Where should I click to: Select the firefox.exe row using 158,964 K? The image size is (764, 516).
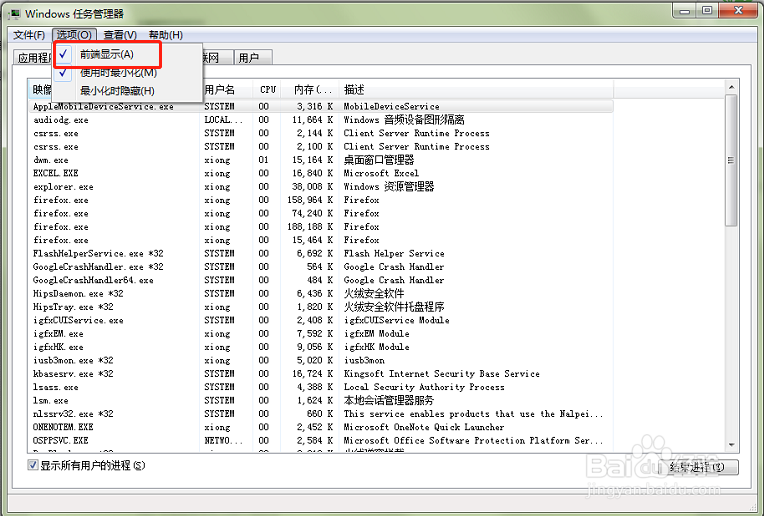[x=321, y=200]
